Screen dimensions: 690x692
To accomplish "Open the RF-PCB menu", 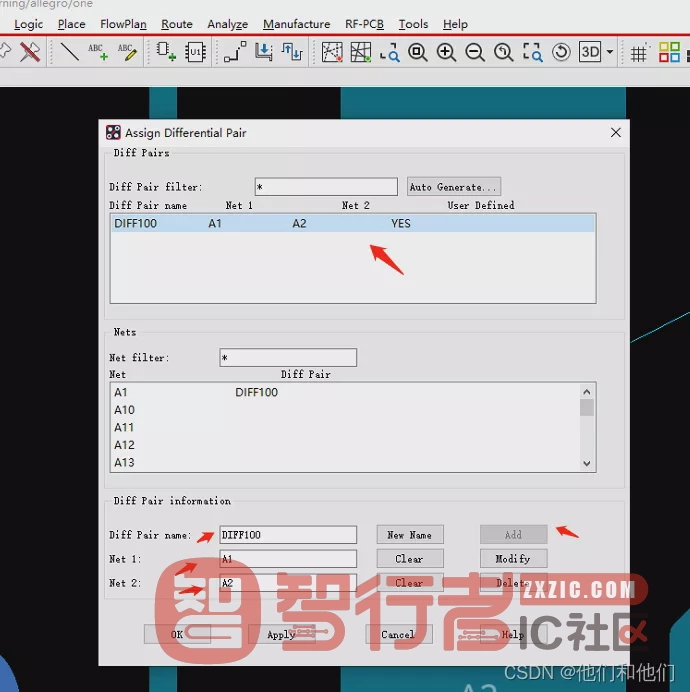I will click(364, 24).
